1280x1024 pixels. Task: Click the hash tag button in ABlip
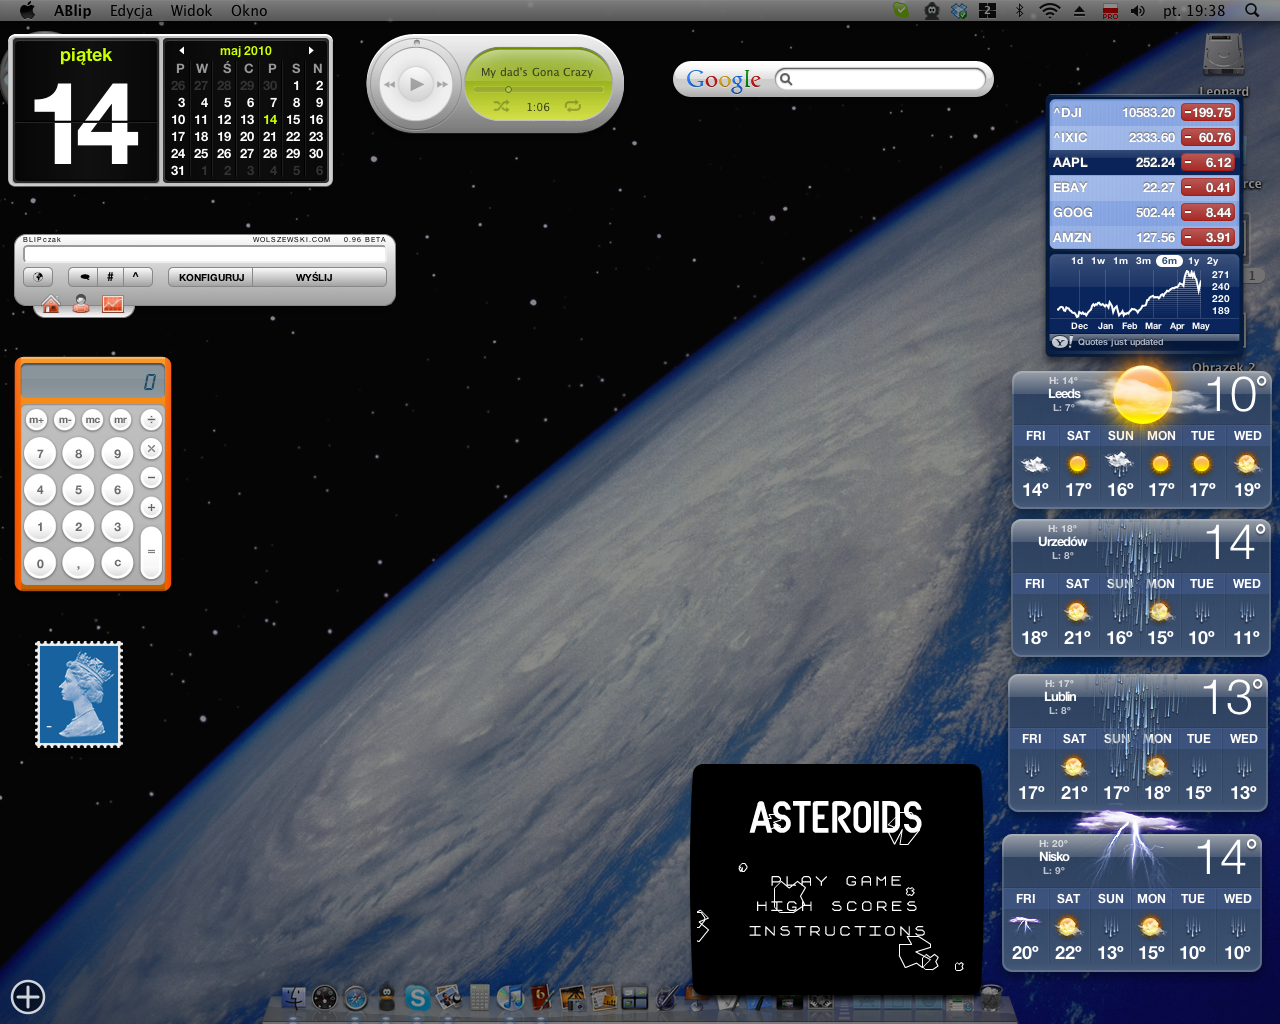[110, 277]
